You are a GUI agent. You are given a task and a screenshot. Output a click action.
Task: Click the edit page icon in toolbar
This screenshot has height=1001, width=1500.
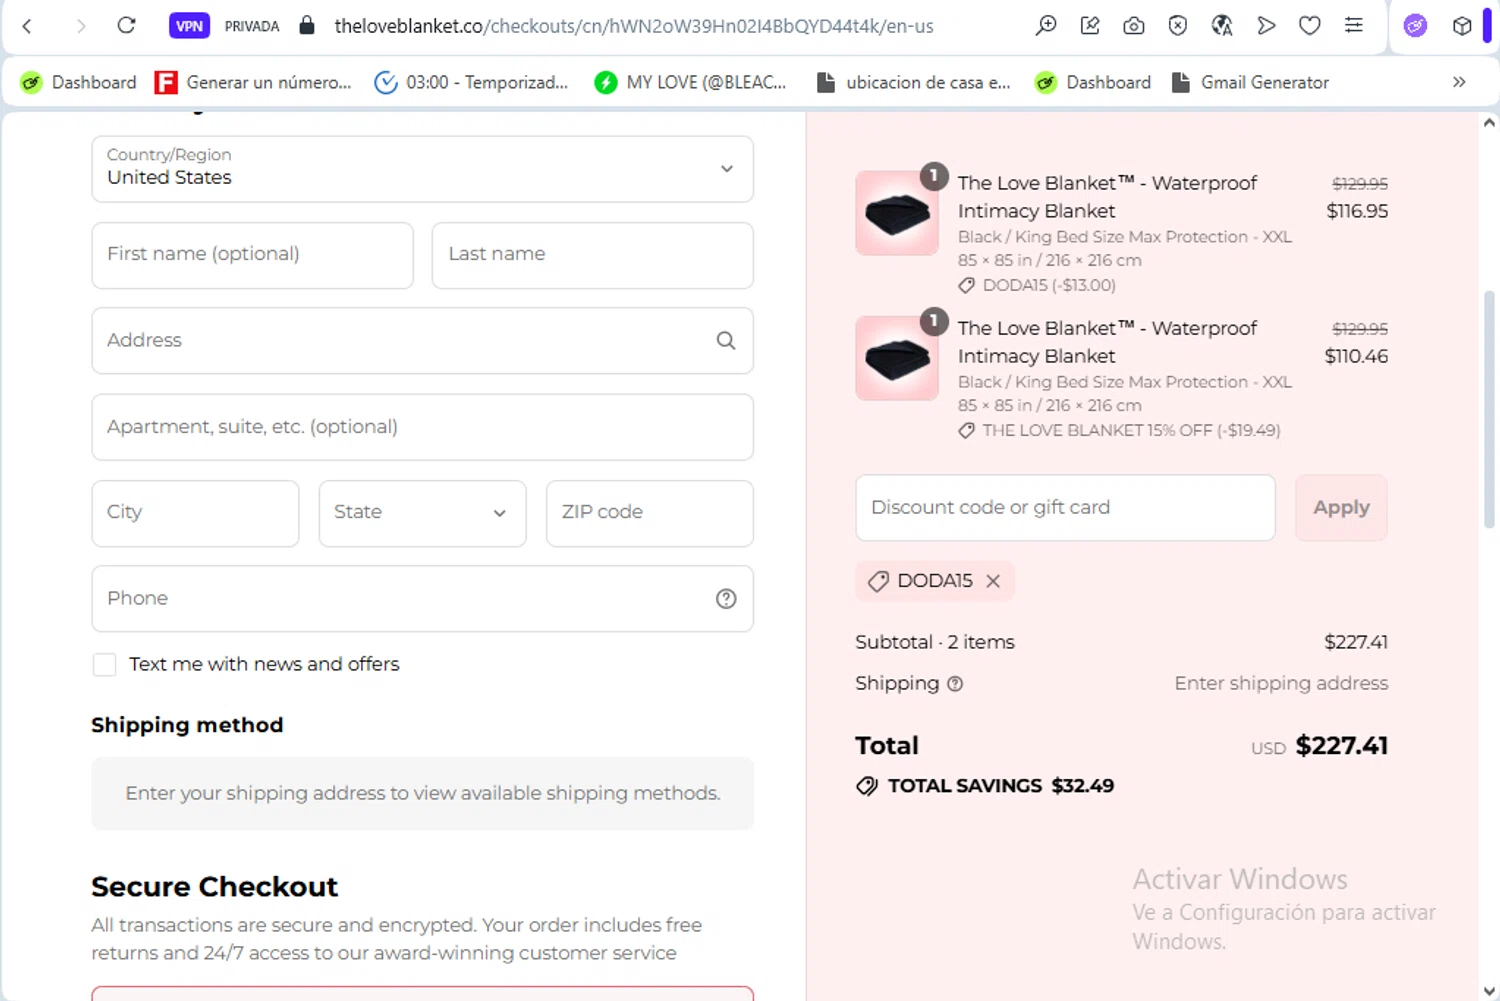pos(1090,26)
